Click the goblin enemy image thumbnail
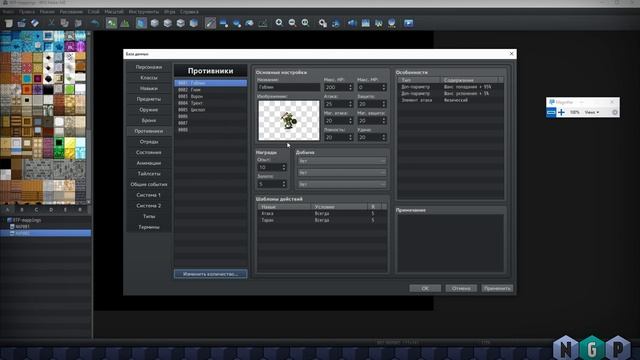 tap(289, 120)
